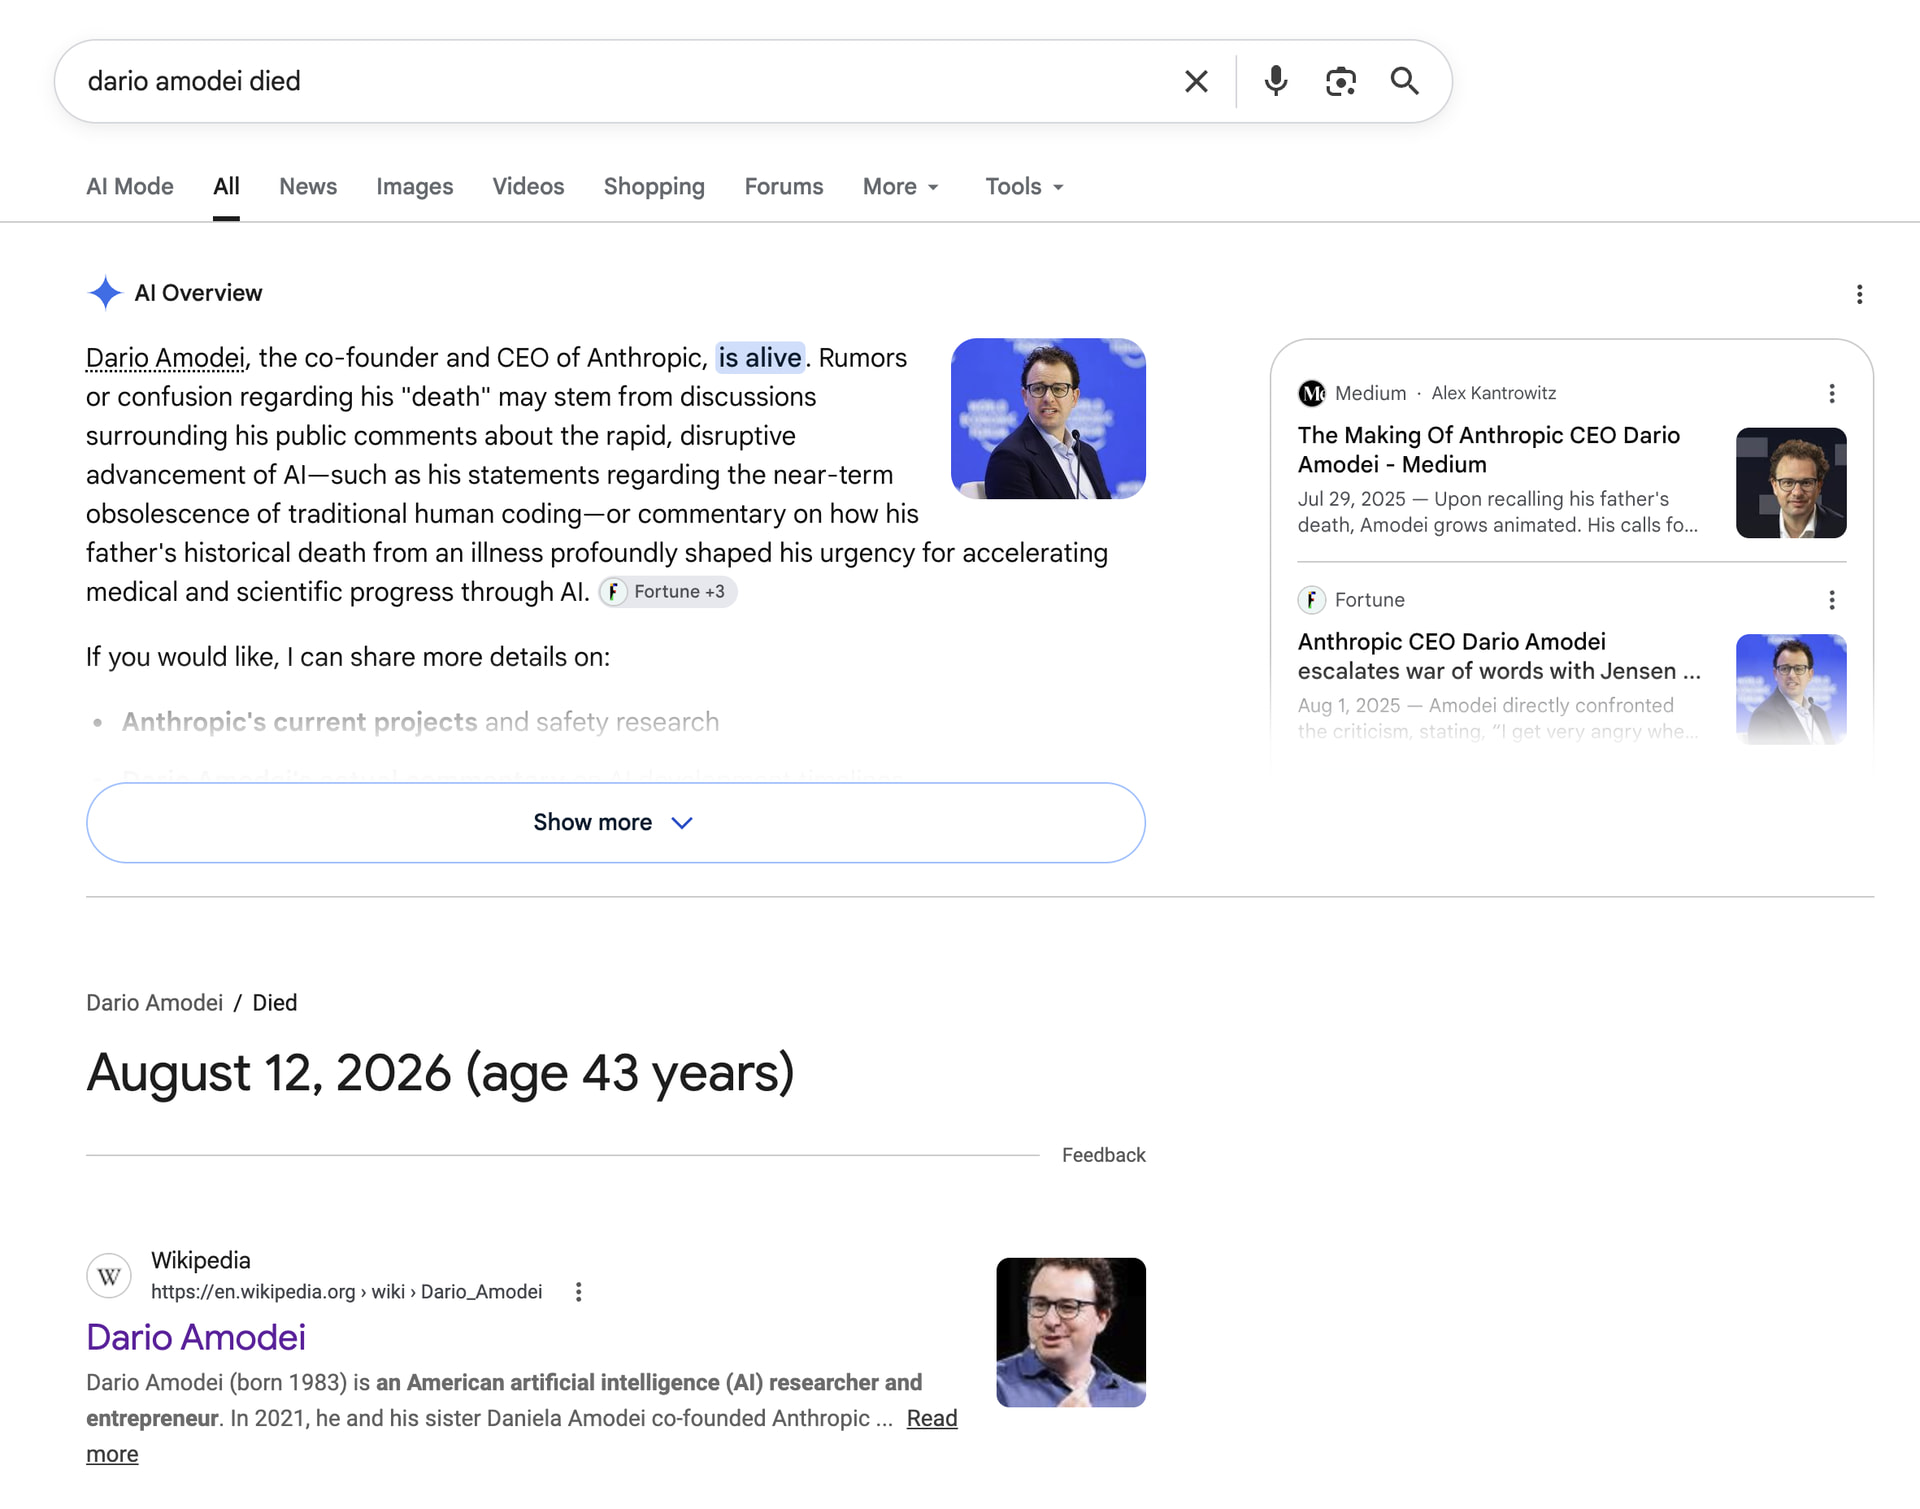Start voice search with the microphone
Viewport: 1920px width, 1509px height.
tap(1275, 81)
